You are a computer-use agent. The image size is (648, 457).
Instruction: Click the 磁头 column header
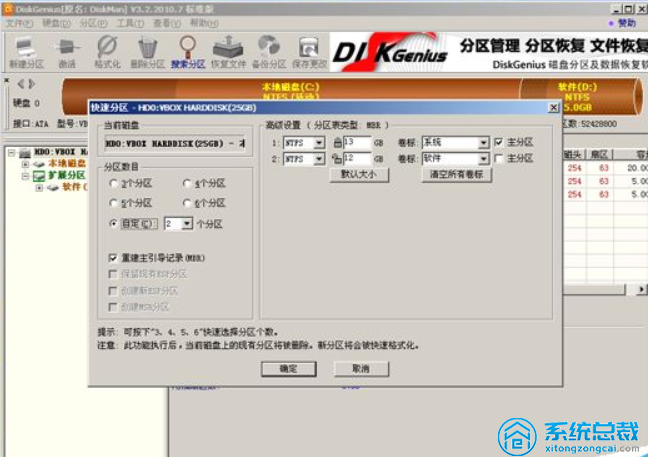click(574, 155)
